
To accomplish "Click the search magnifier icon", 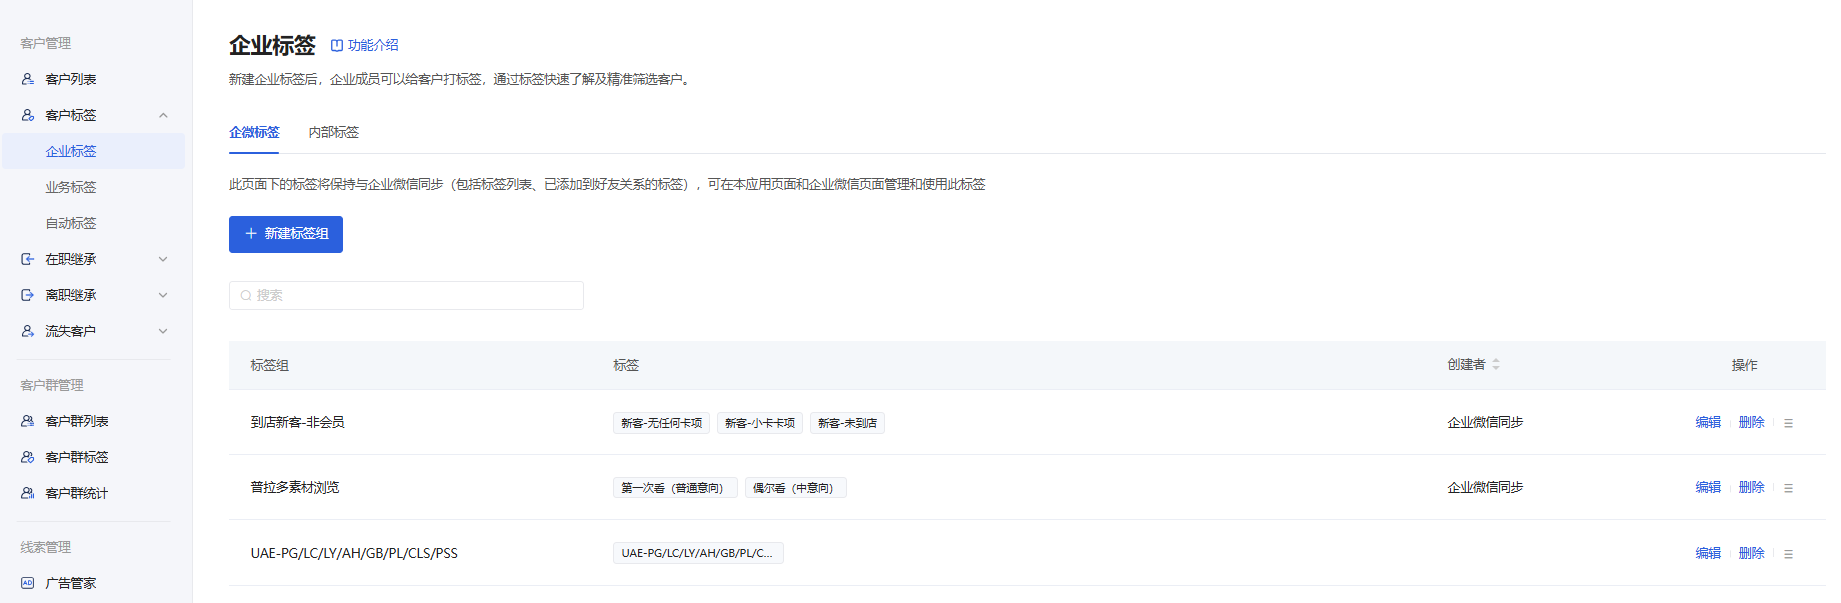I will (246, 296).
